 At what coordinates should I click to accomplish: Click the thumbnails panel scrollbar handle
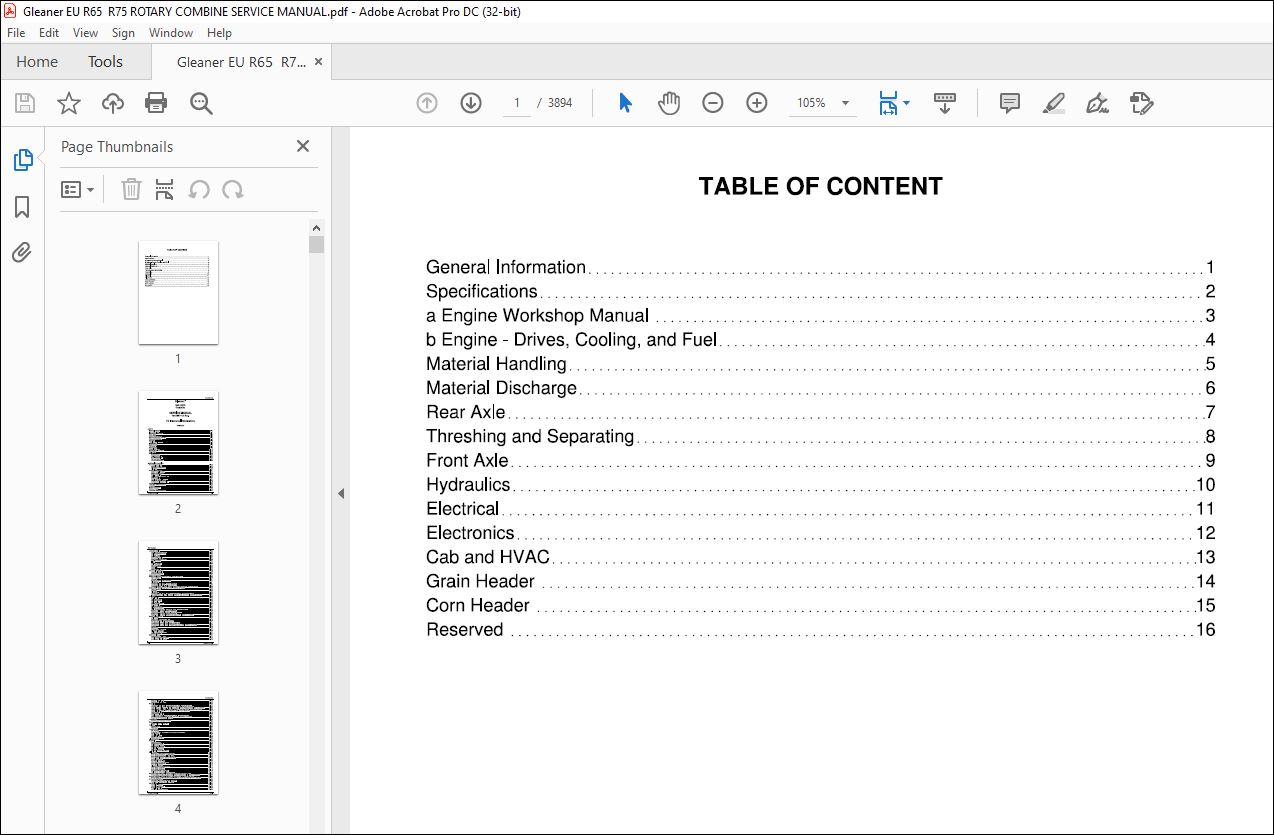point(317,244)
